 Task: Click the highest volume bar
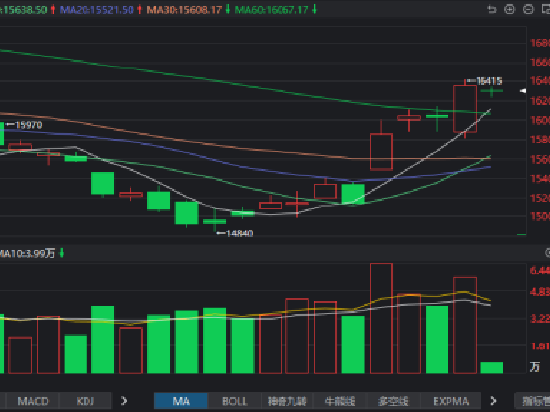pyautogui.click(x=381, y=318)
